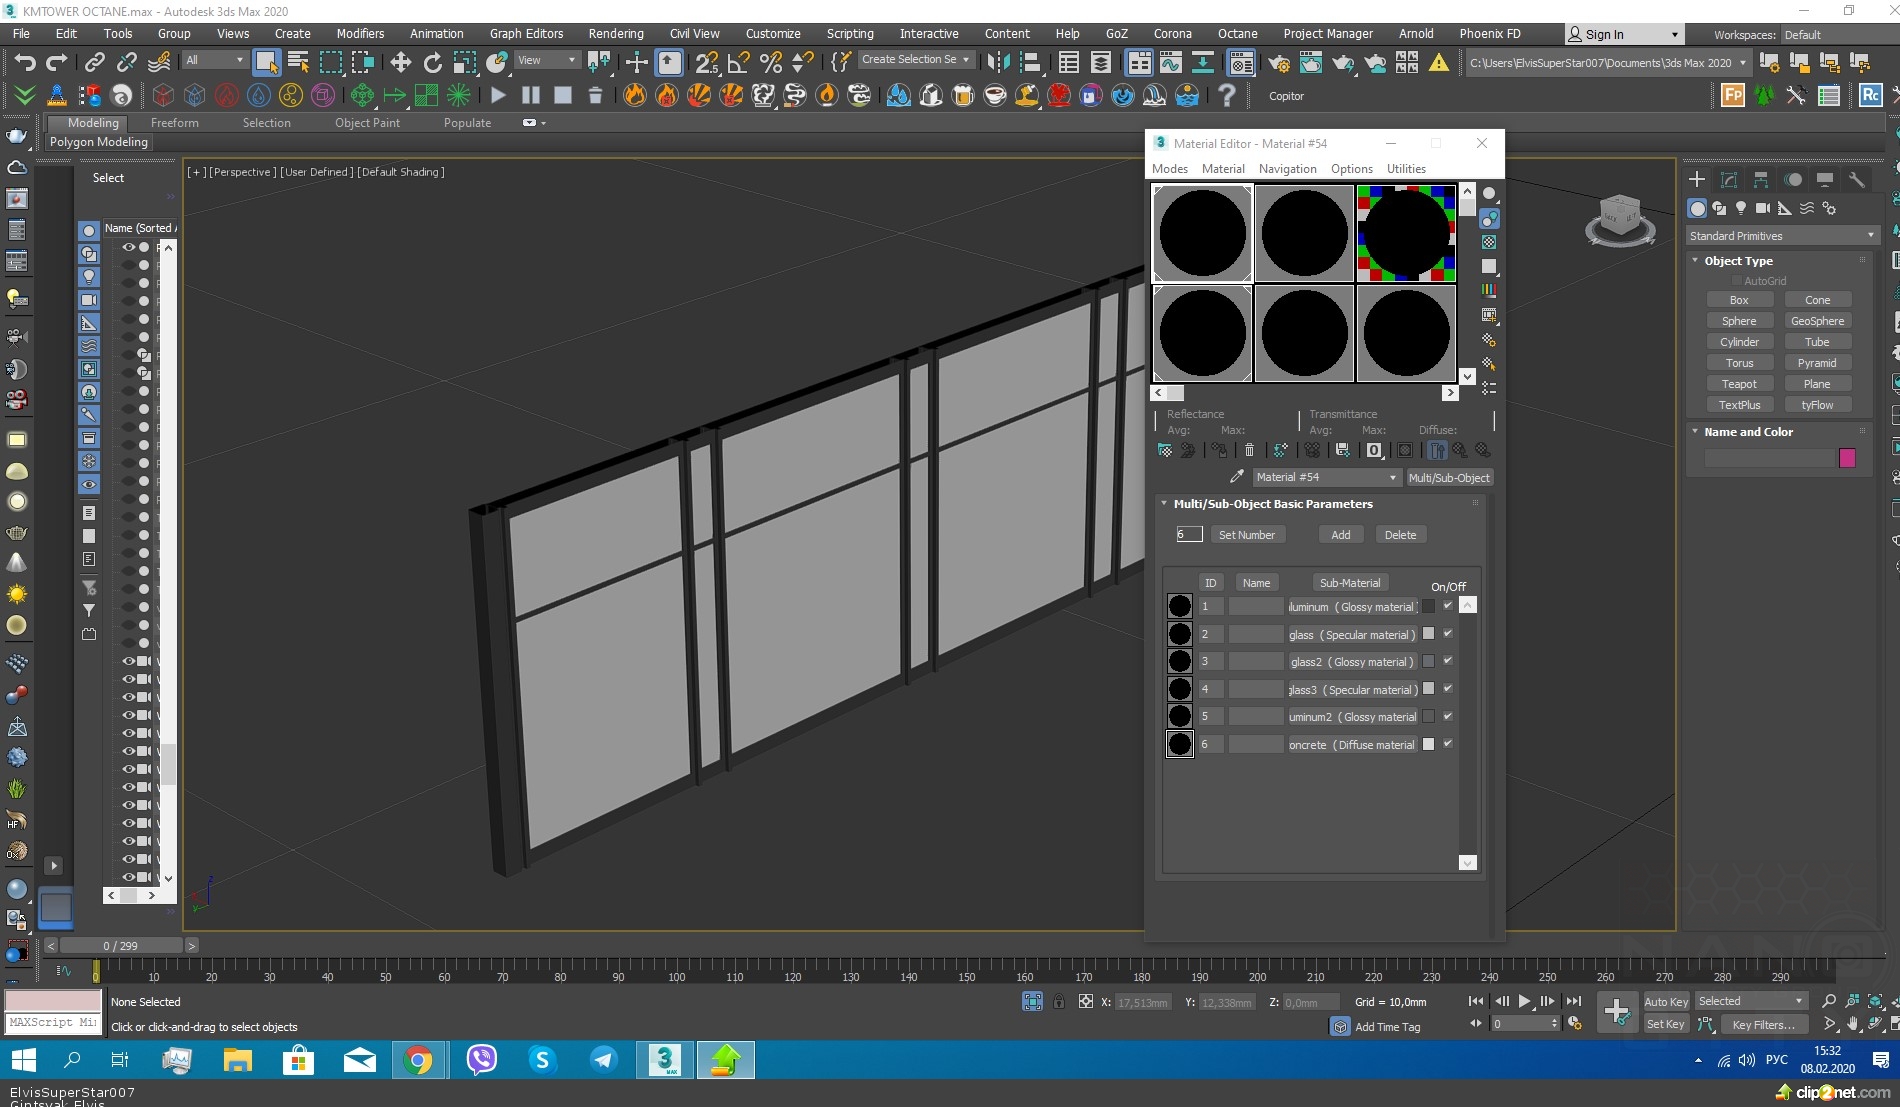
Task: Click the Play Animation button
Action: coord(1524,1001)
